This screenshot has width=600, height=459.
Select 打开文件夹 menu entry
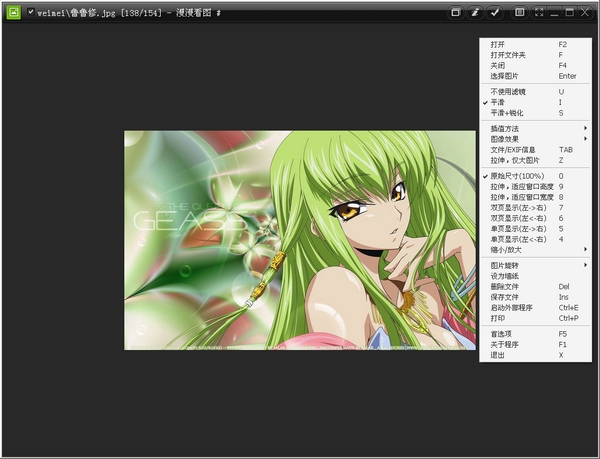(x=535, y=55)
